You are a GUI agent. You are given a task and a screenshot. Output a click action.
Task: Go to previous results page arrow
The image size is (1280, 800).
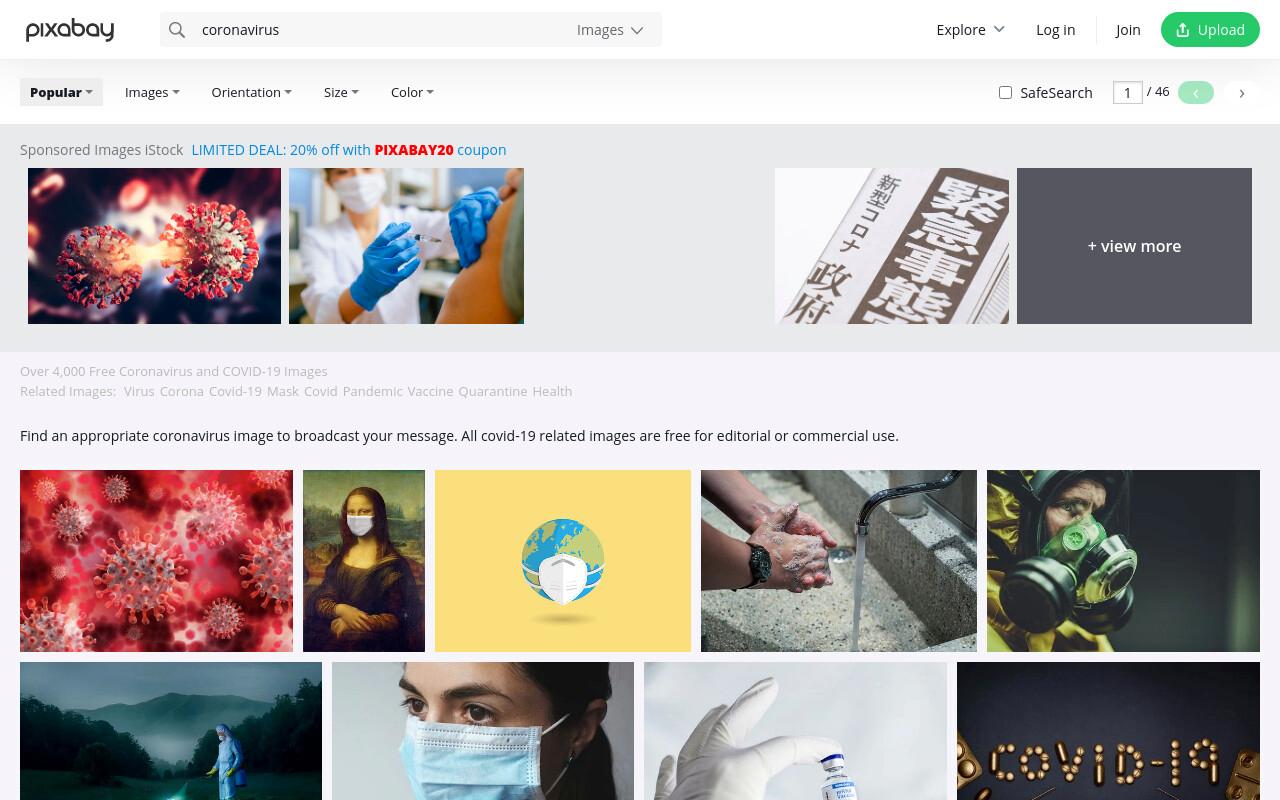click(1195, 93)
